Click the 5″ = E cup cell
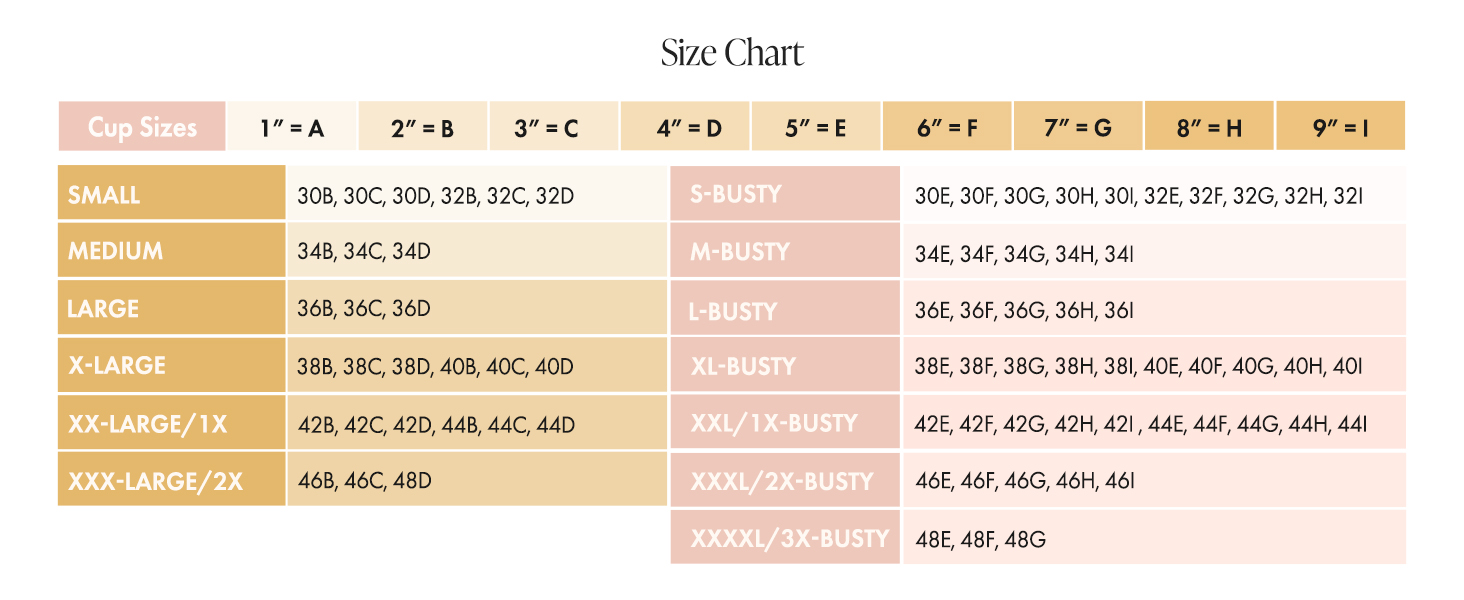 click(x=815, y=127)
